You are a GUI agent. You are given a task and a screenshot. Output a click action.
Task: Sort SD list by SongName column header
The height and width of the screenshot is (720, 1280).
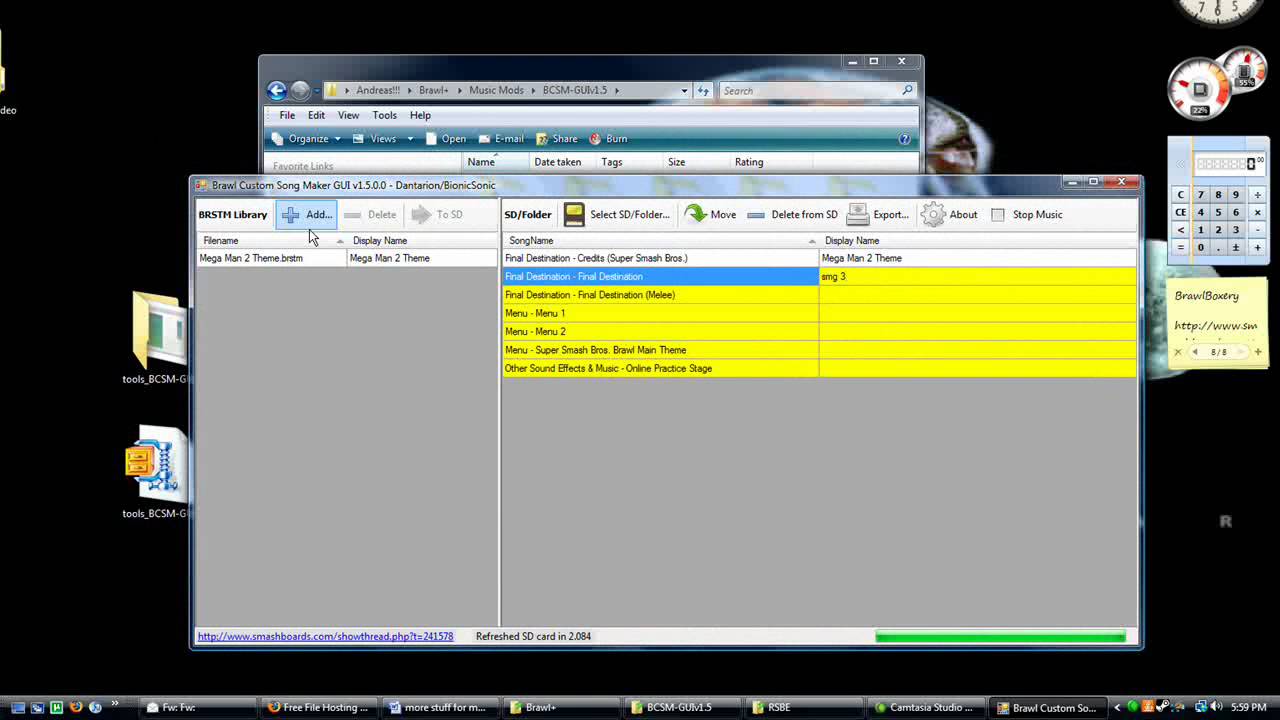click(660, 240)
